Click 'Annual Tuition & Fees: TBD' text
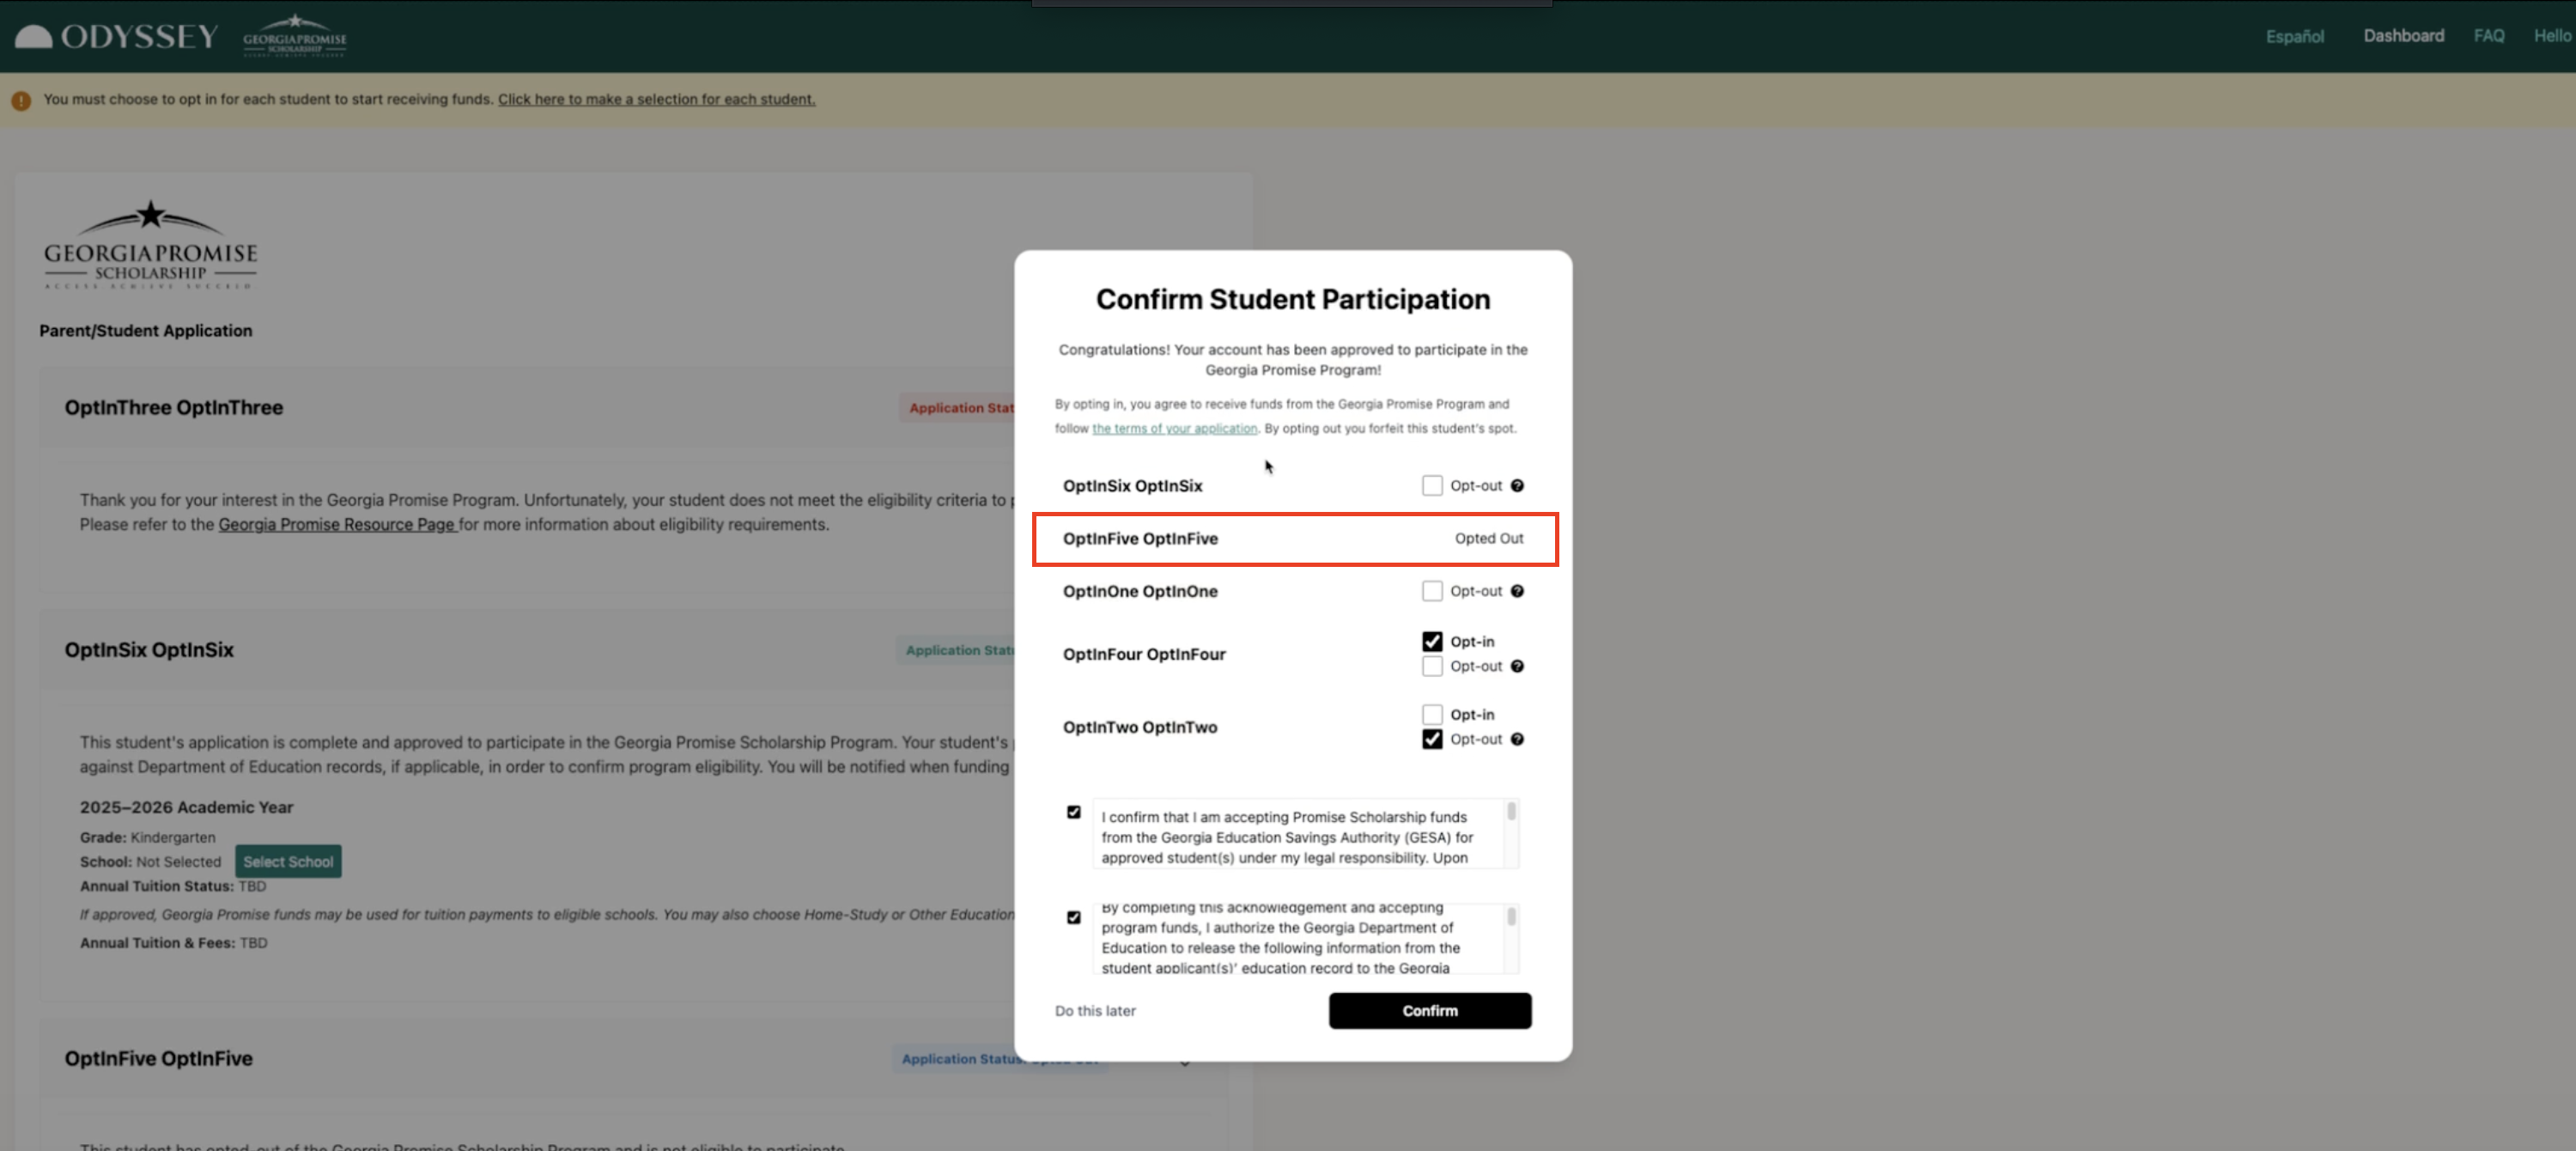This screenshot has width=2576, height=1151. (173, 943)
